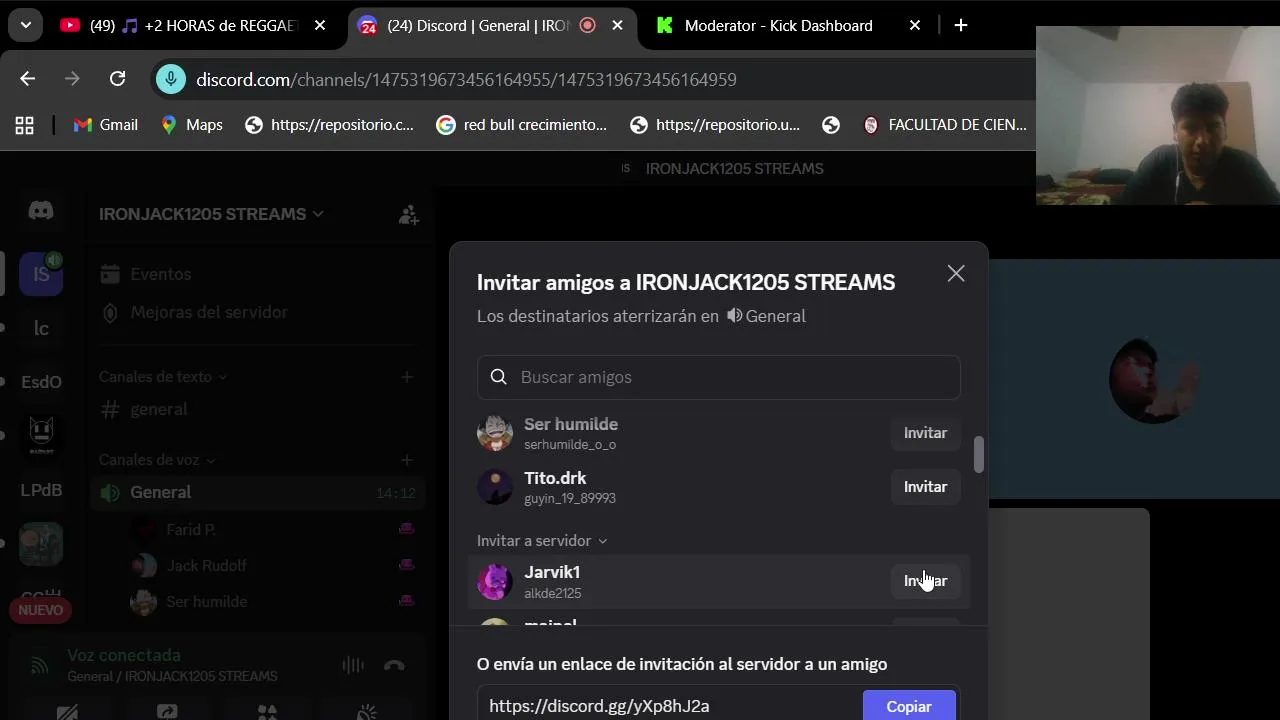Open the Gmail bookmark
The image size is (1280, 720).
(106, 125)
